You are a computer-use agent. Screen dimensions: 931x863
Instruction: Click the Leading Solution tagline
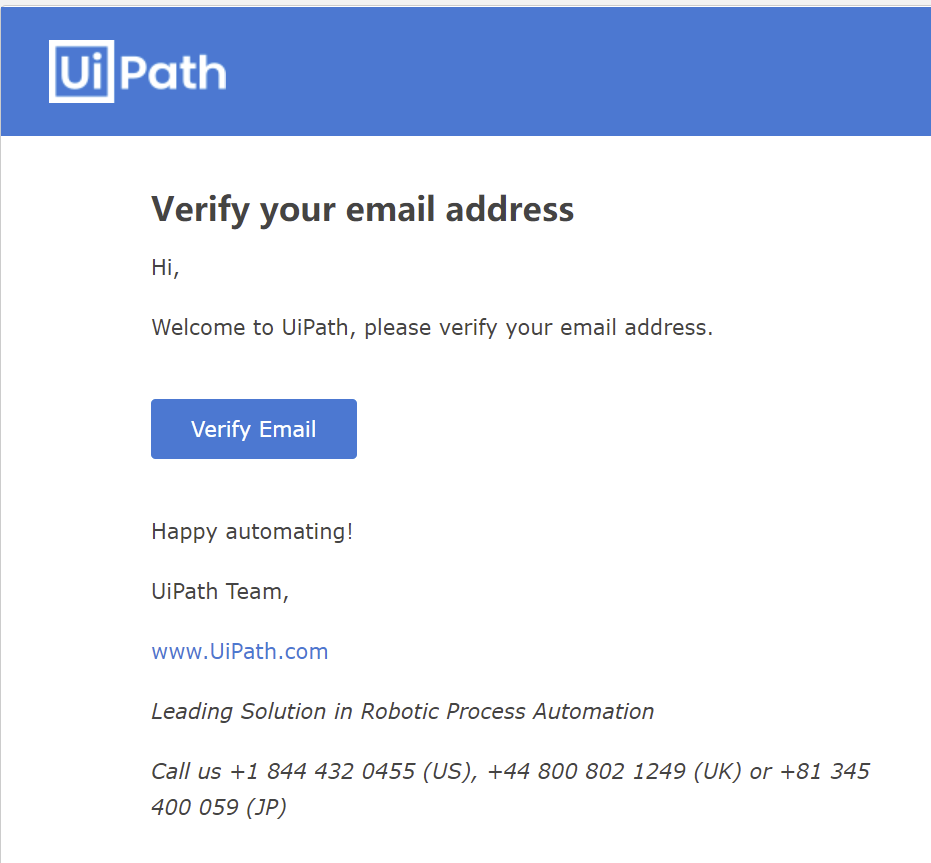[402, 711]
